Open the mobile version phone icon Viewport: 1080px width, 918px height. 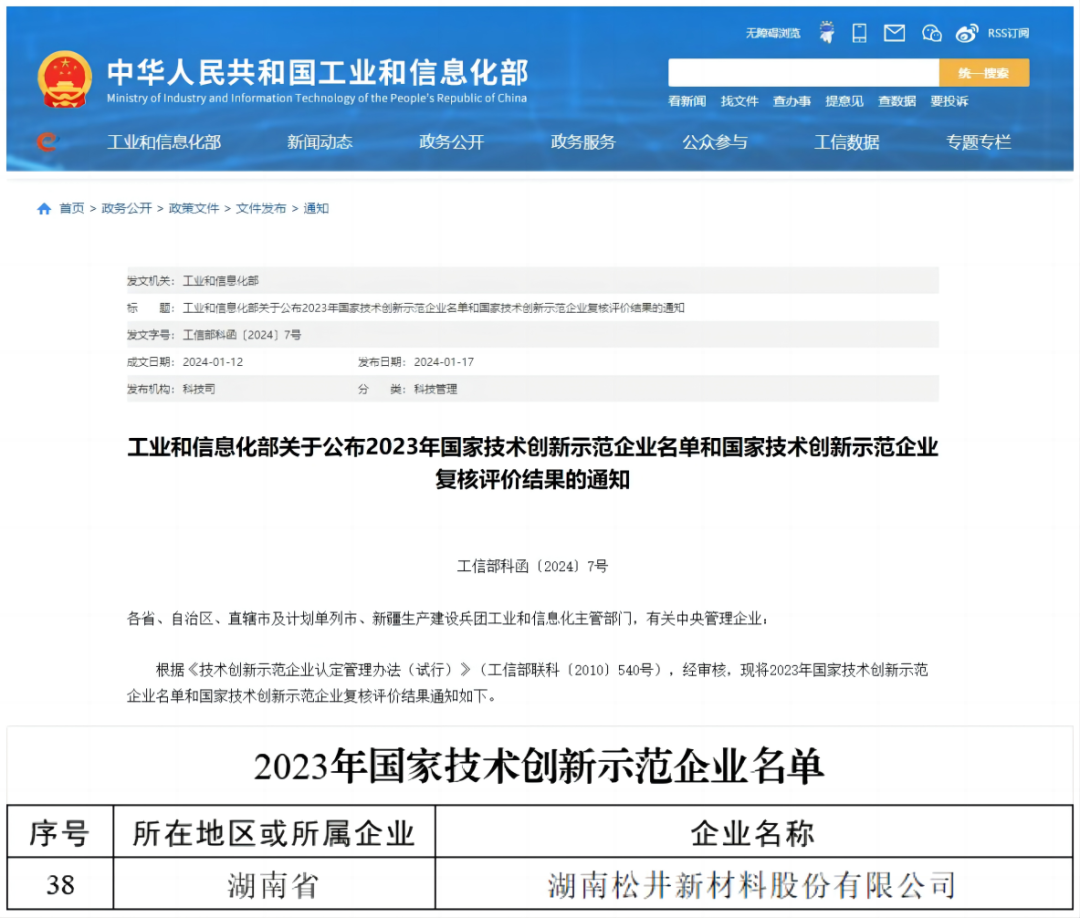[x=859, y=32]
